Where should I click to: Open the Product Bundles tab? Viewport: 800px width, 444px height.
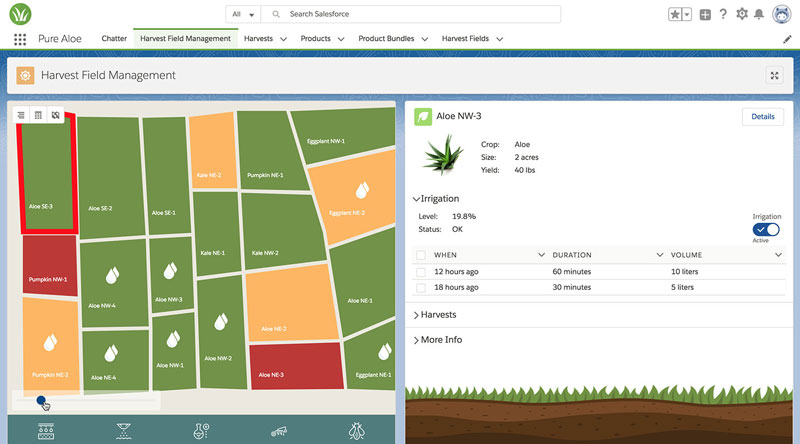tap(386, 39)
